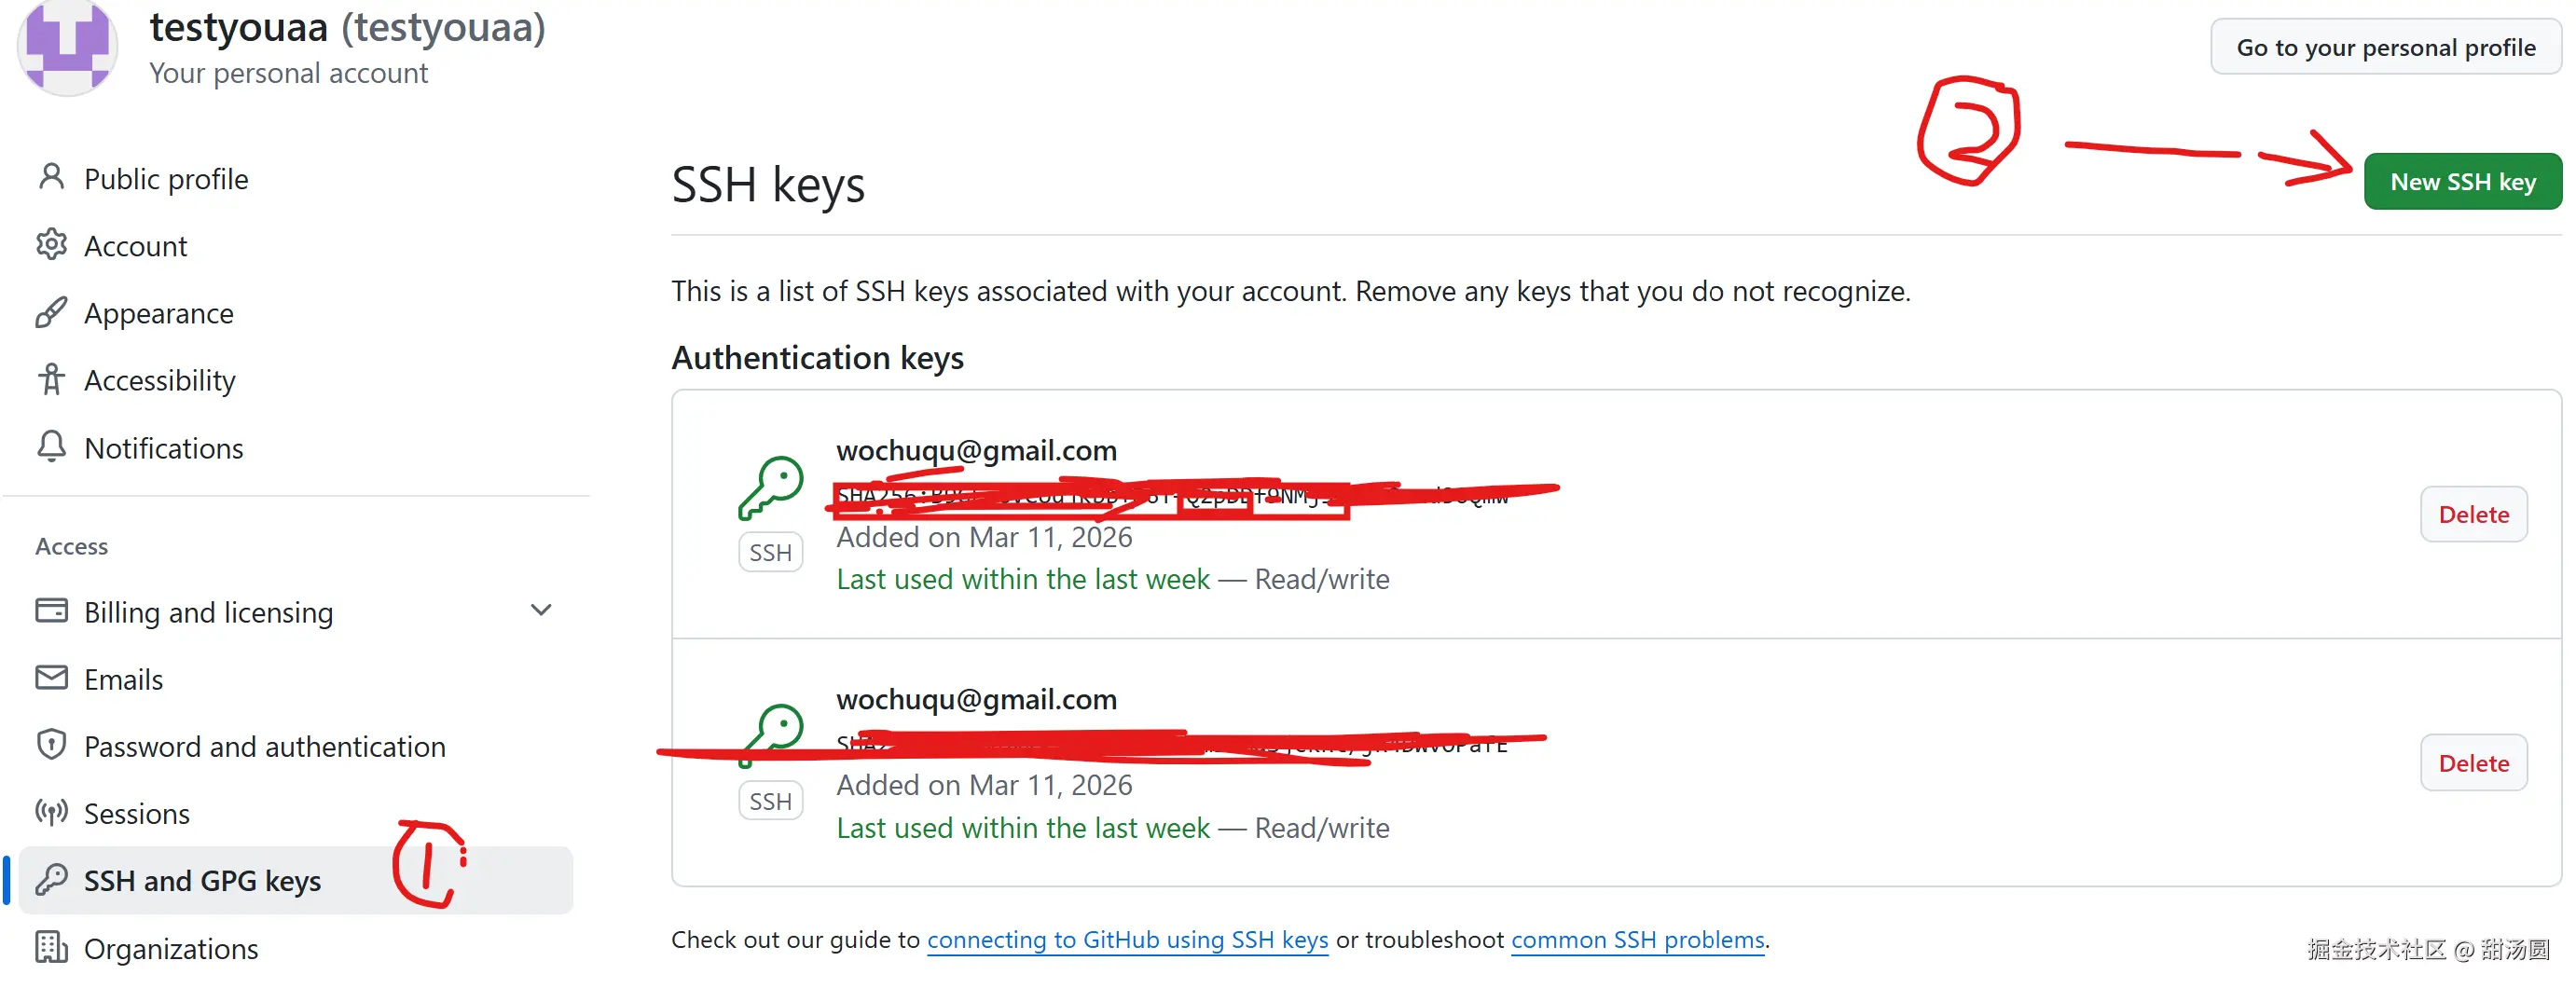
Task: Click the Accessibility figure icon
Action: [51, 380]
